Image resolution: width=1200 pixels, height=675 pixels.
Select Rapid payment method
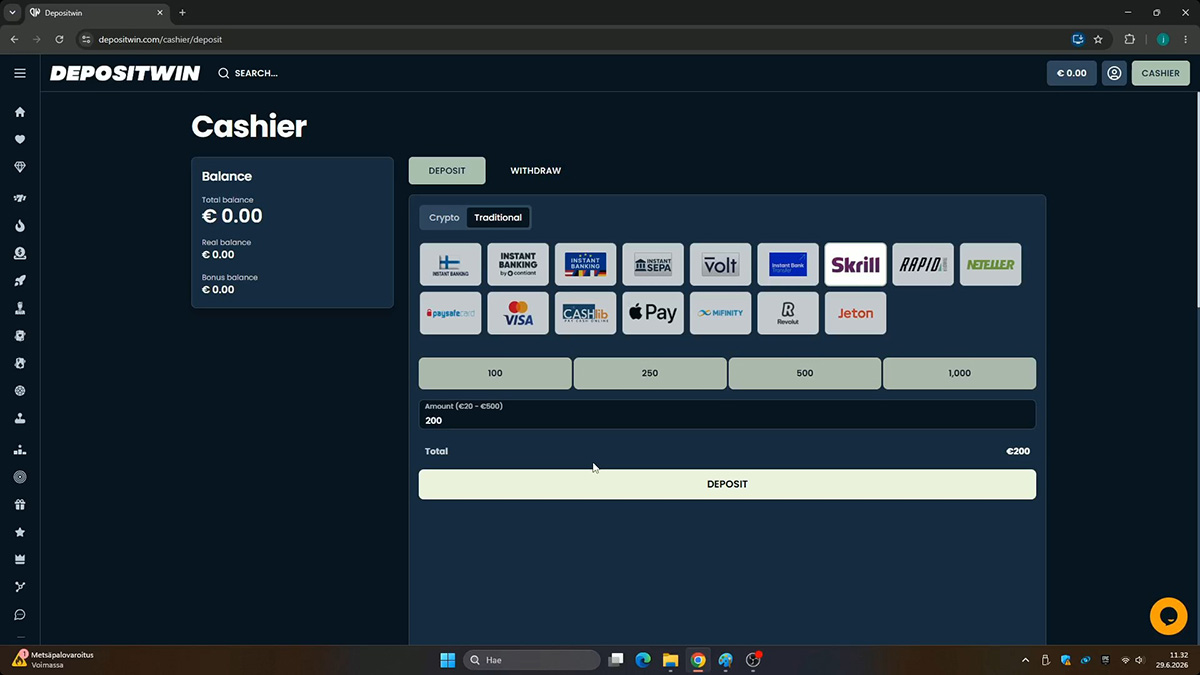[x=923, y=265]
